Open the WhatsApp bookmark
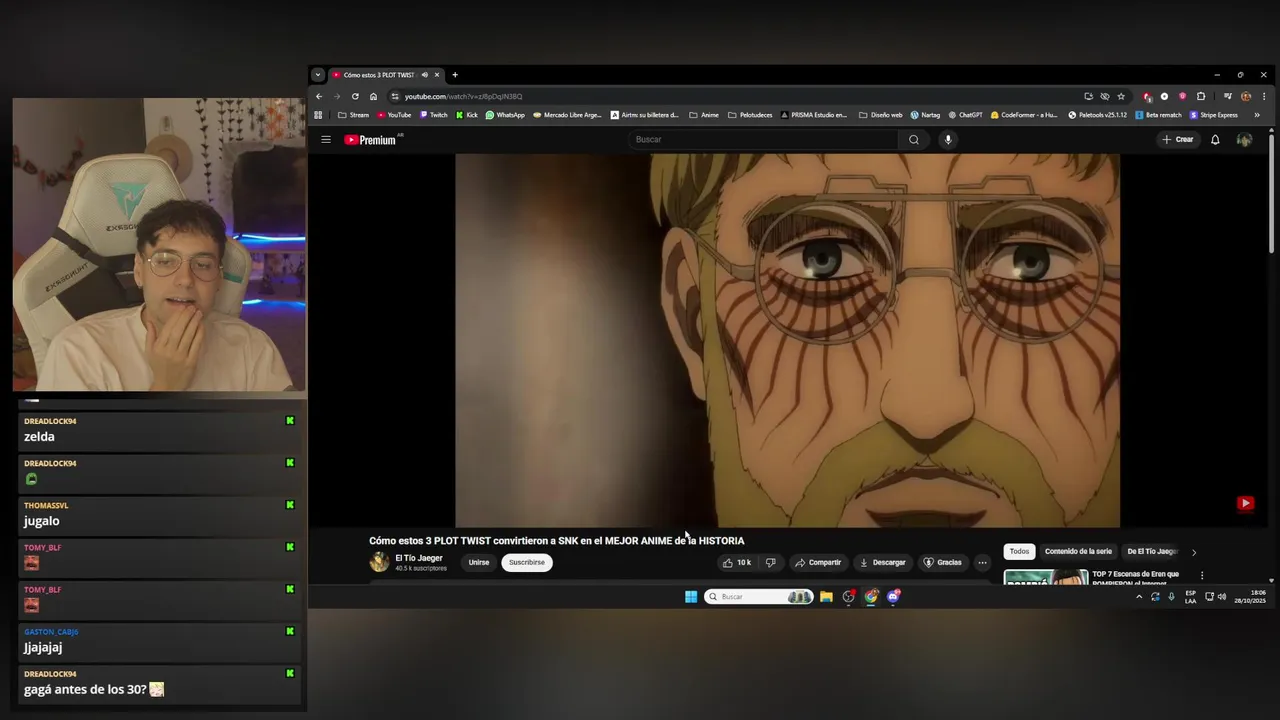The image size is (1280, 720). tap(505, 115)
